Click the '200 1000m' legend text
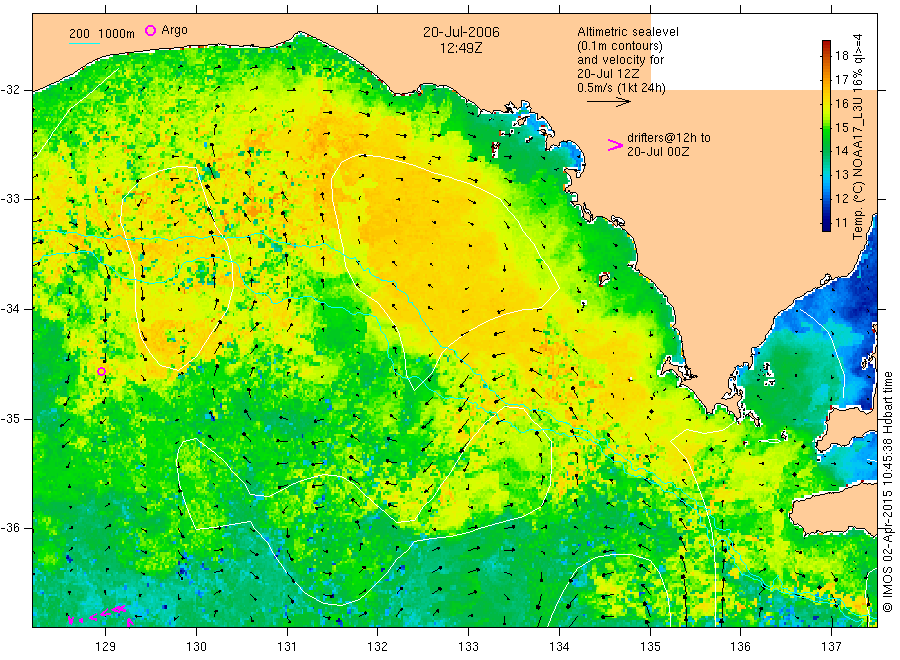The image size is (900, 660). coord(102,34)
